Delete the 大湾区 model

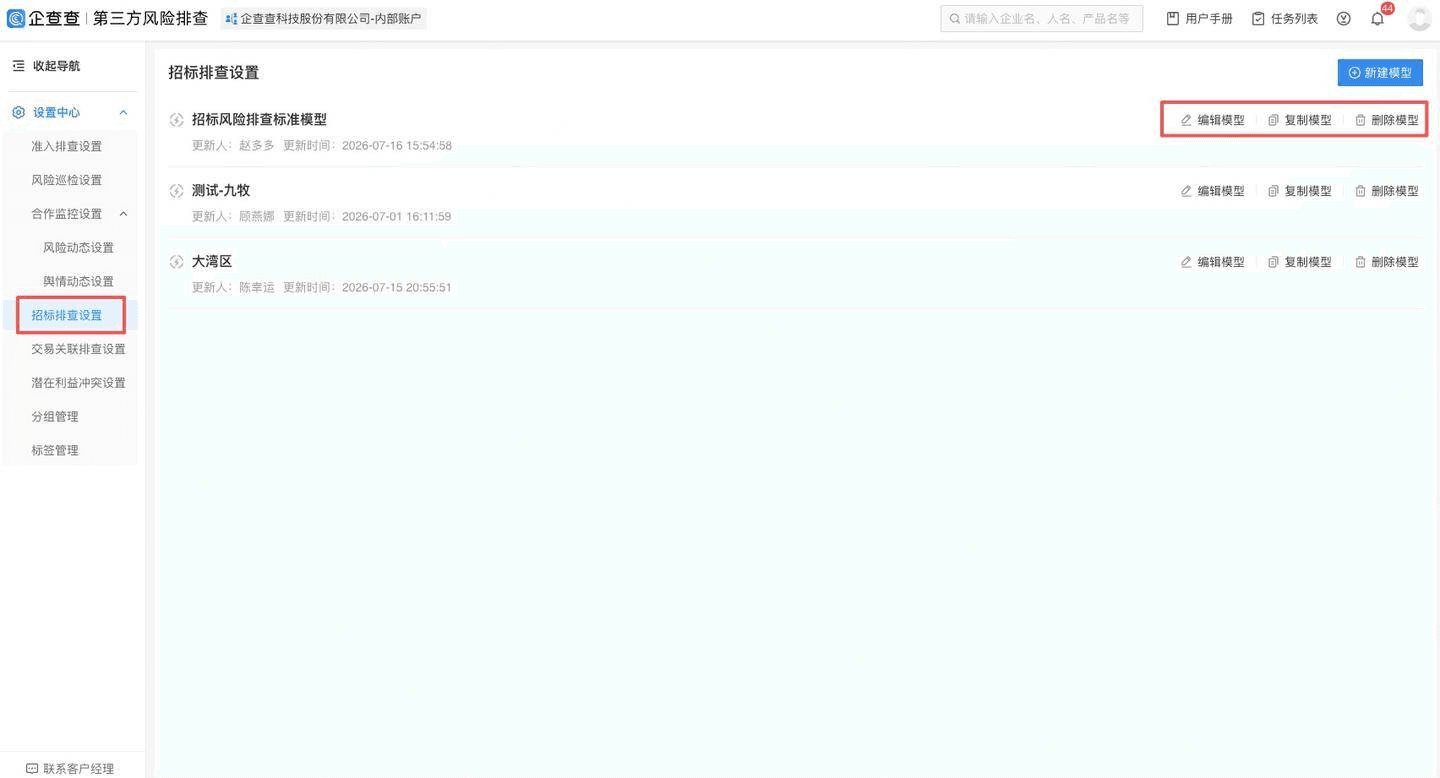pyautogui.click(x=1387, y=262)
